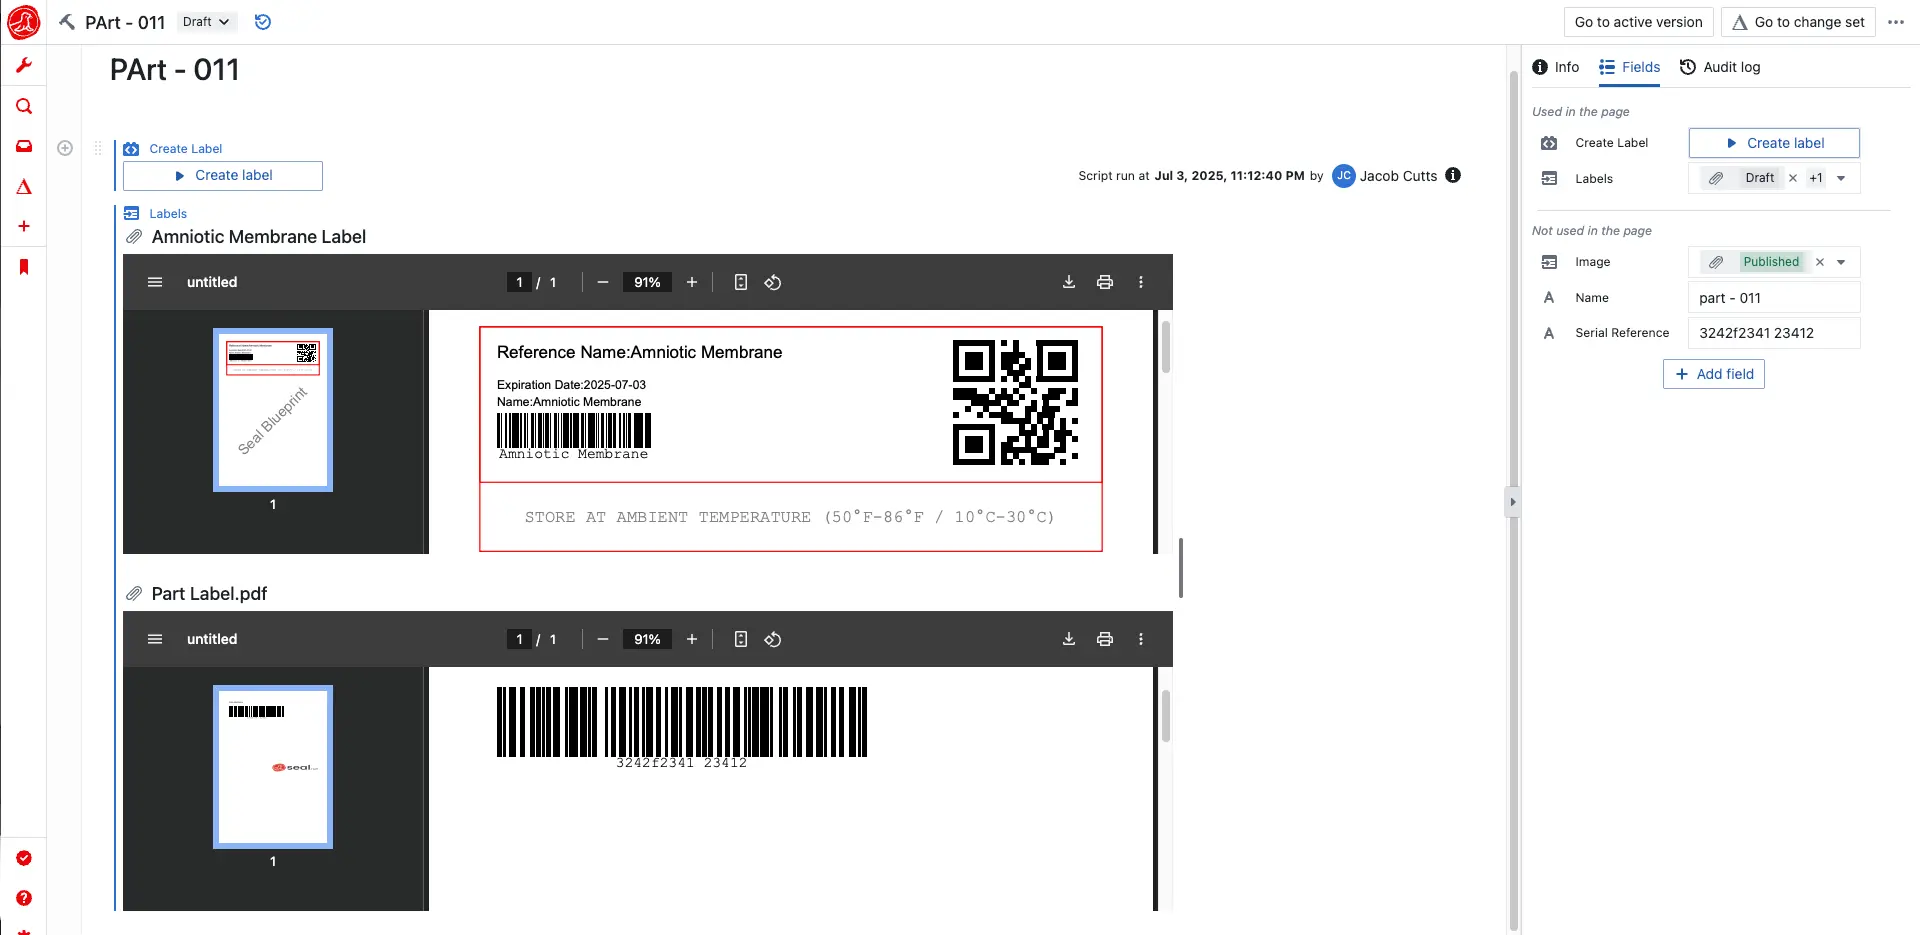The image size is (1920, 935).
Task: Rotate the Amniotic Membrane Label PDF
Action: point(773,282)
